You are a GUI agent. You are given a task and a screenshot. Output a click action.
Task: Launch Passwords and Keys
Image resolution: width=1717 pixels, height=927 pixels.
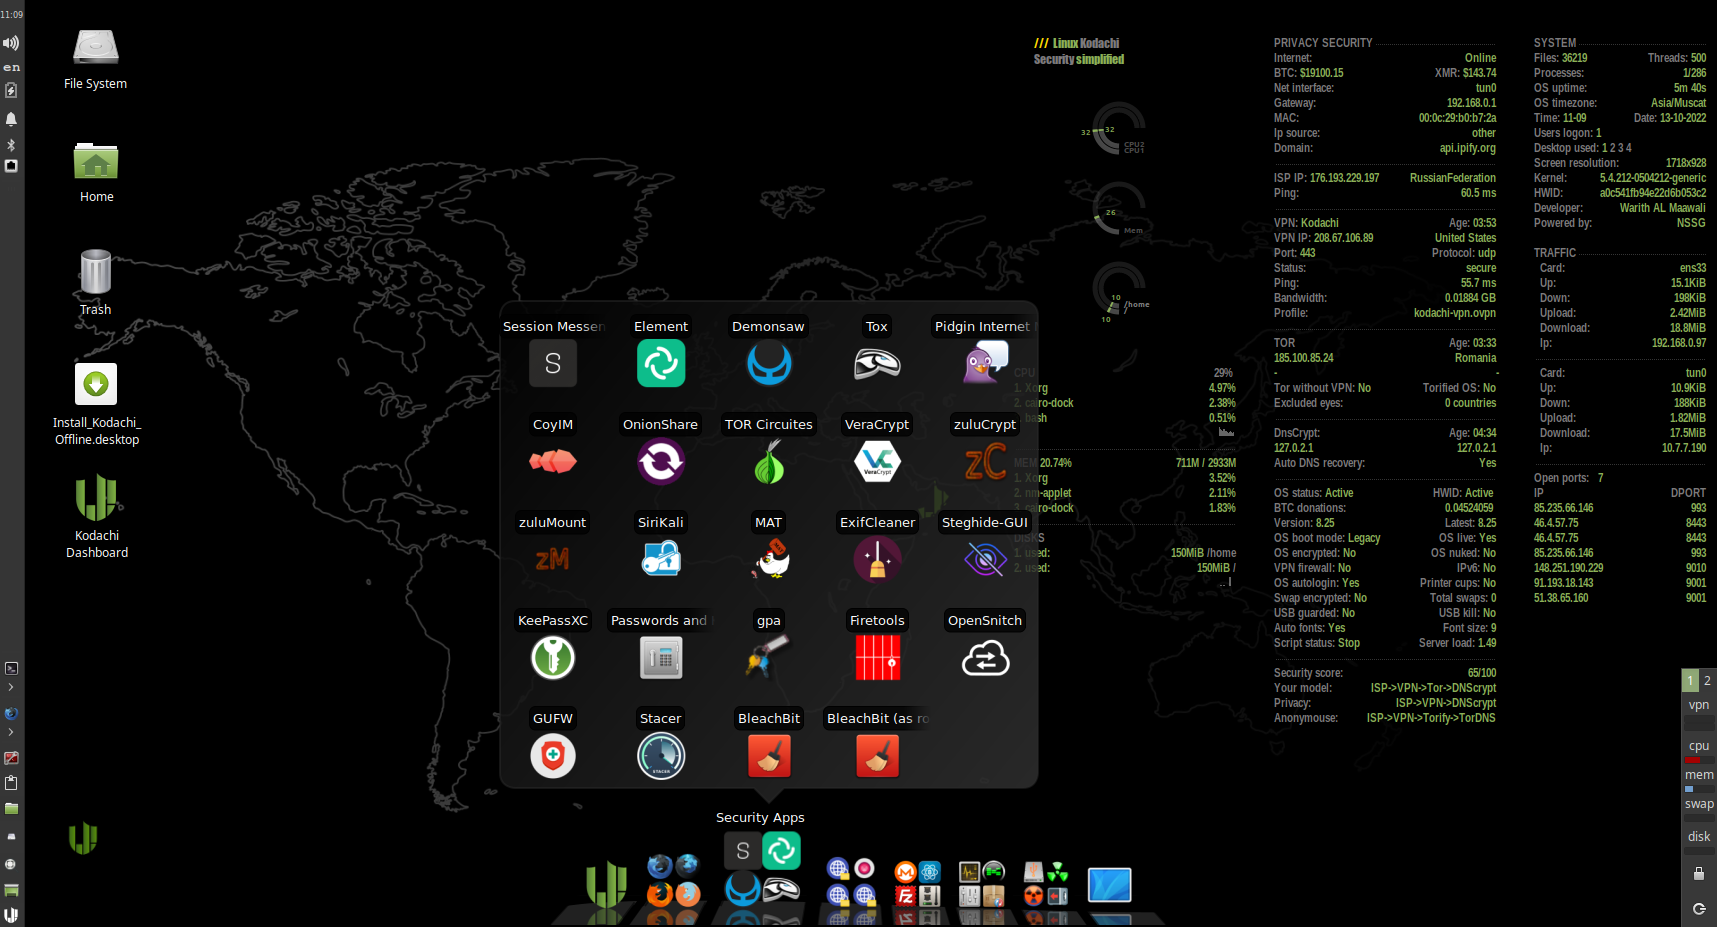(x=661, y=657)
